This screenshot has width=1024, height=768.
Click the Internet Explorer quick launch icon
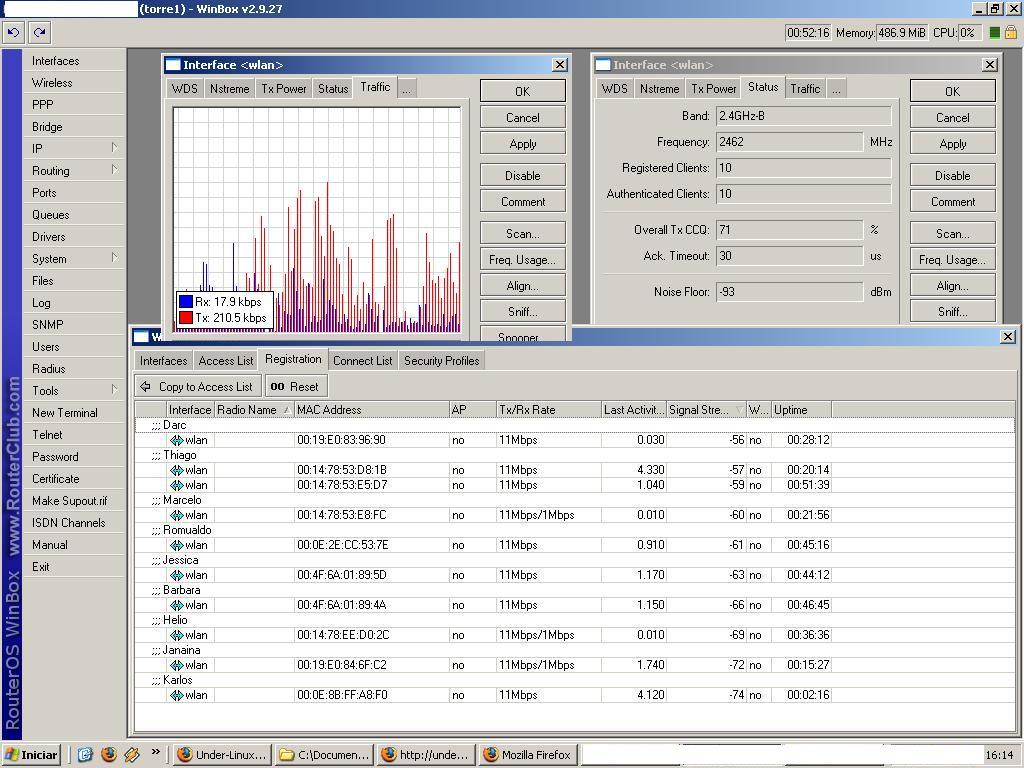pos(86,755)
